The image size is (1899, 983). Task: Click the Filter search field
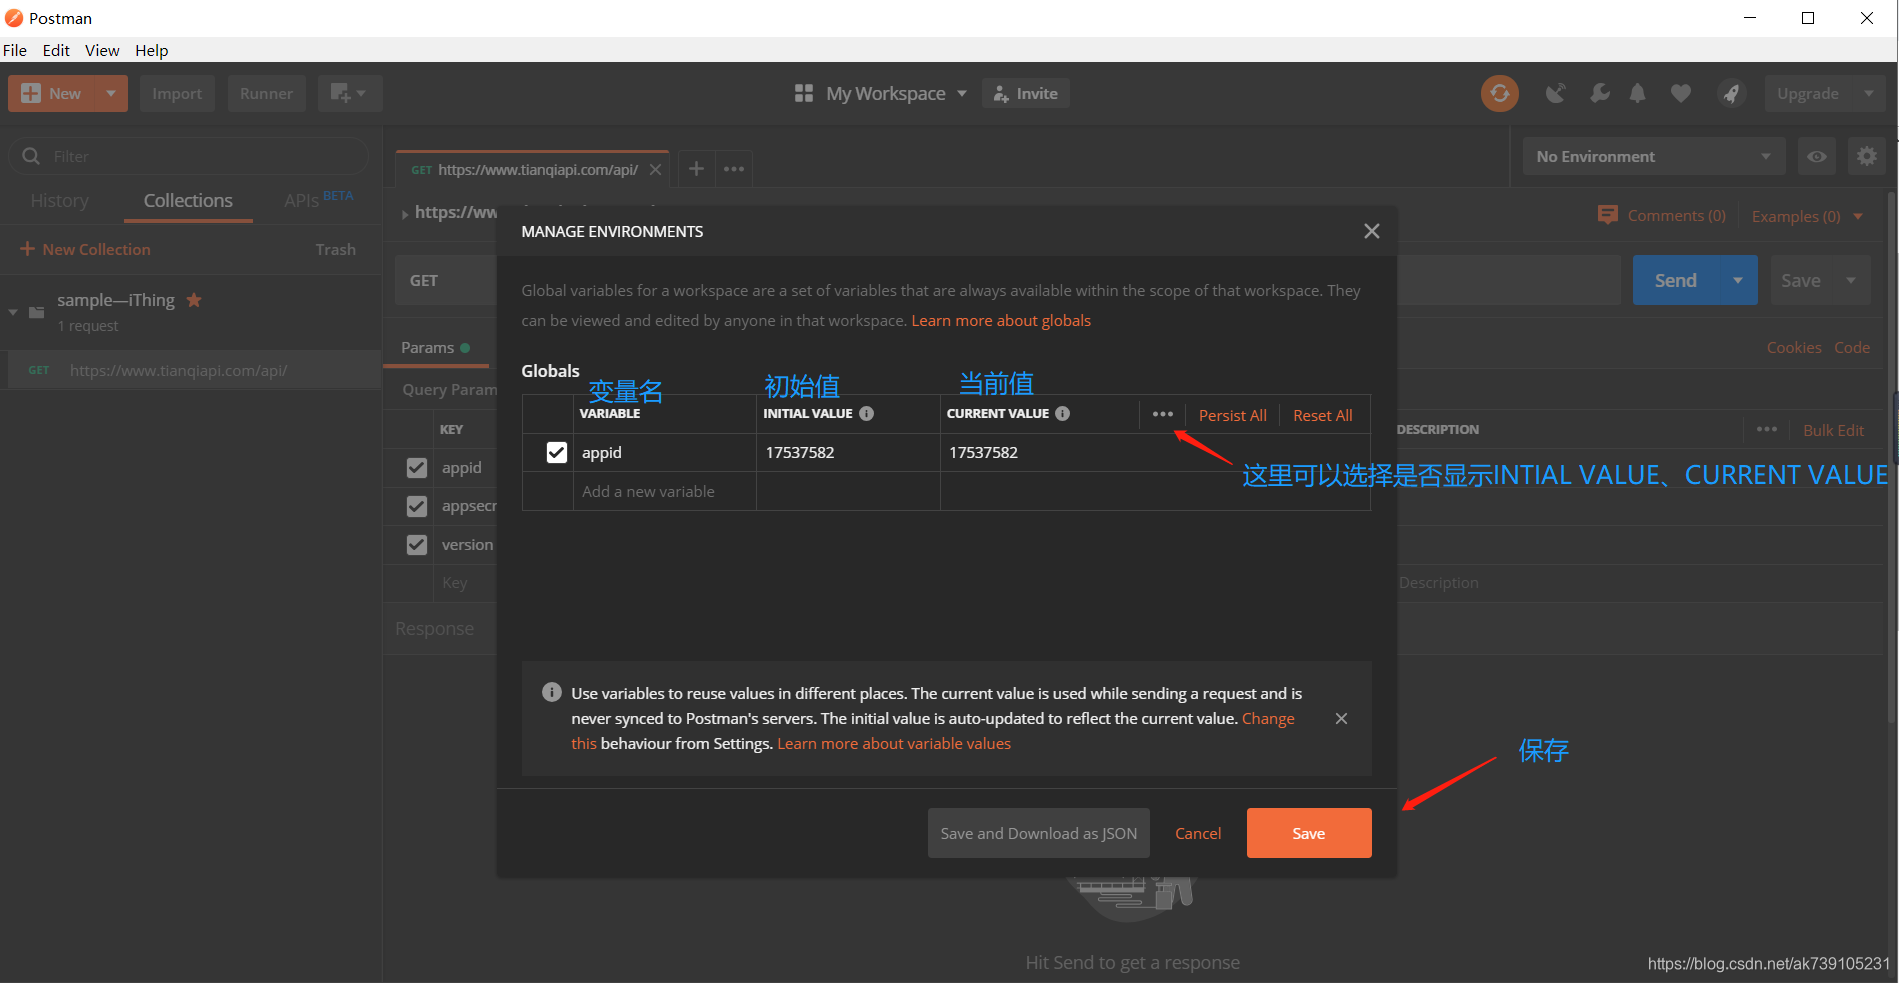(189, 156)
